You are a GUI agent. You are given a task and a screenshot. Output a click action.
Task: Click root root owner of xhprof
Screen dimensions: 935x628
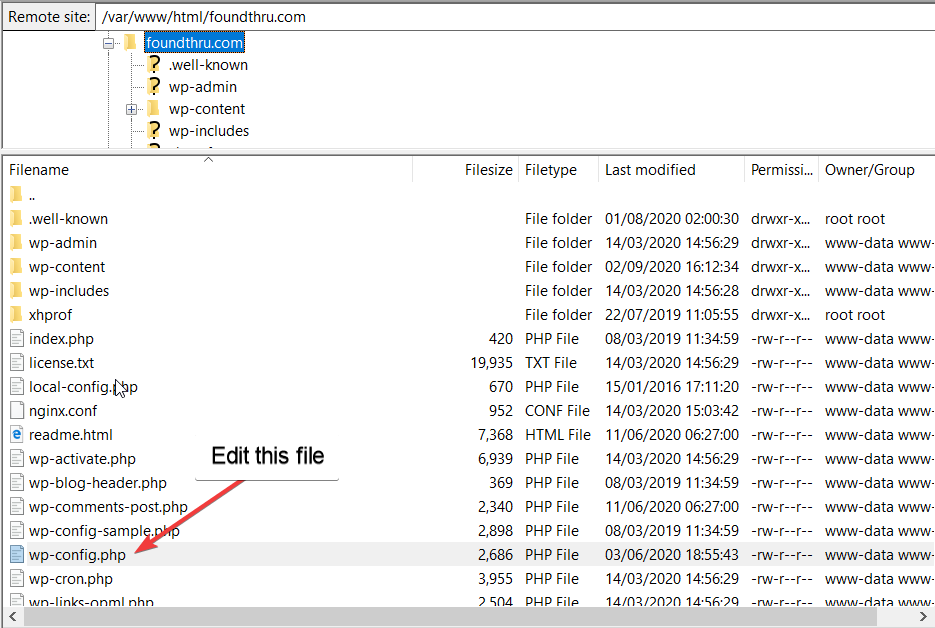854,315
